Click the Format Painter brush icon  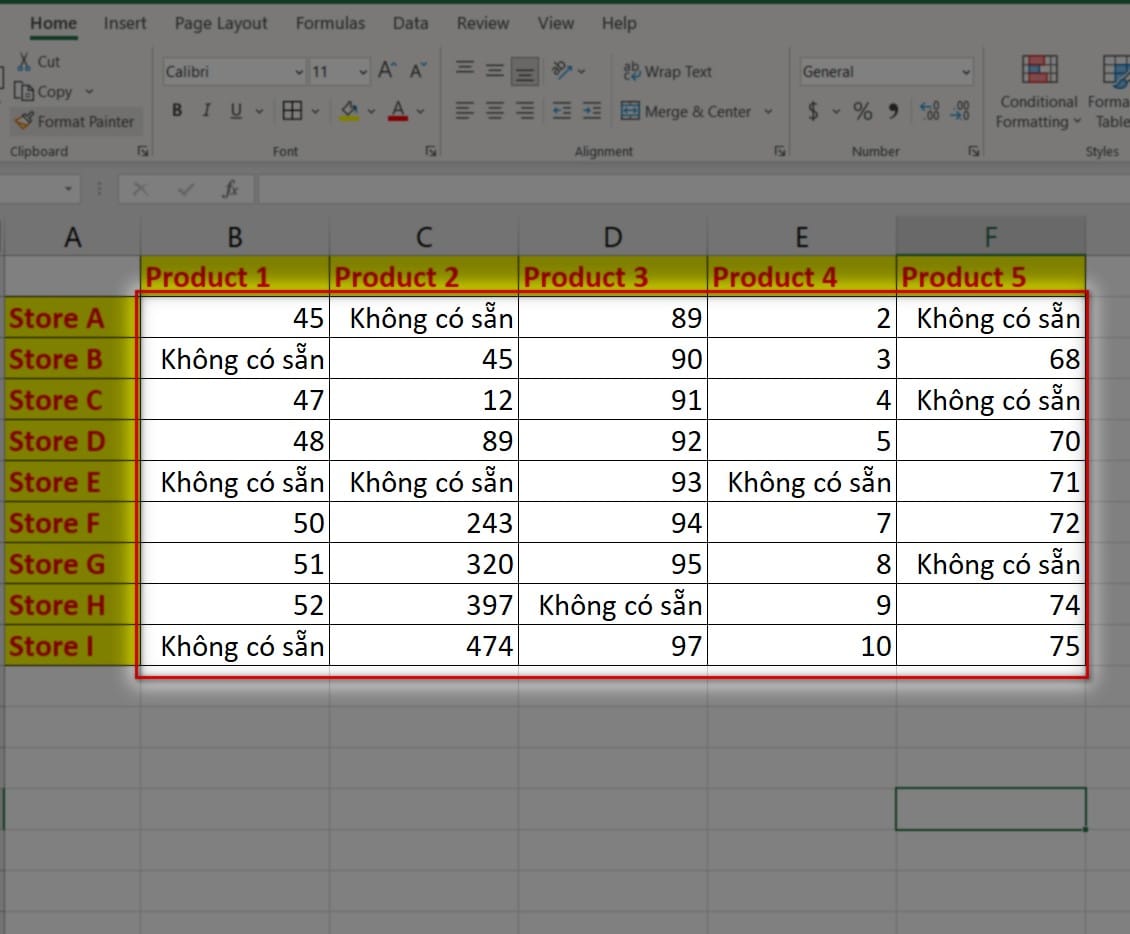click(24, 121)
